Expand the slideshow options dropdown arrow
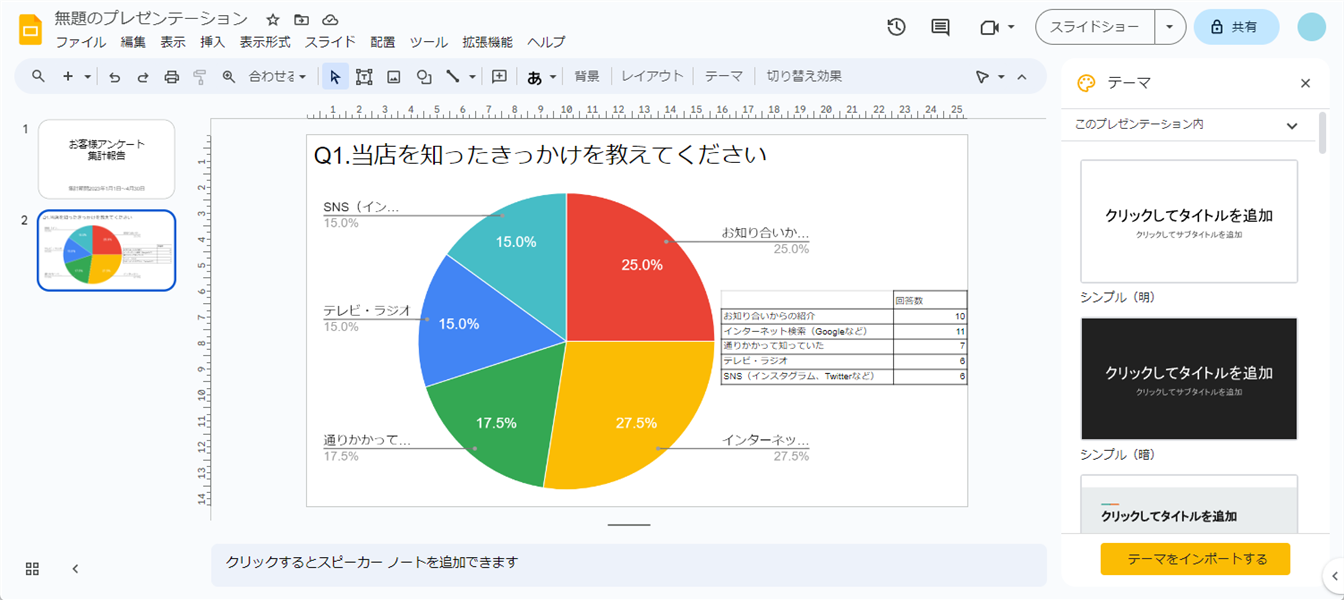Viewport: 1344px width, 600px height. click(x=1170, y=27)
